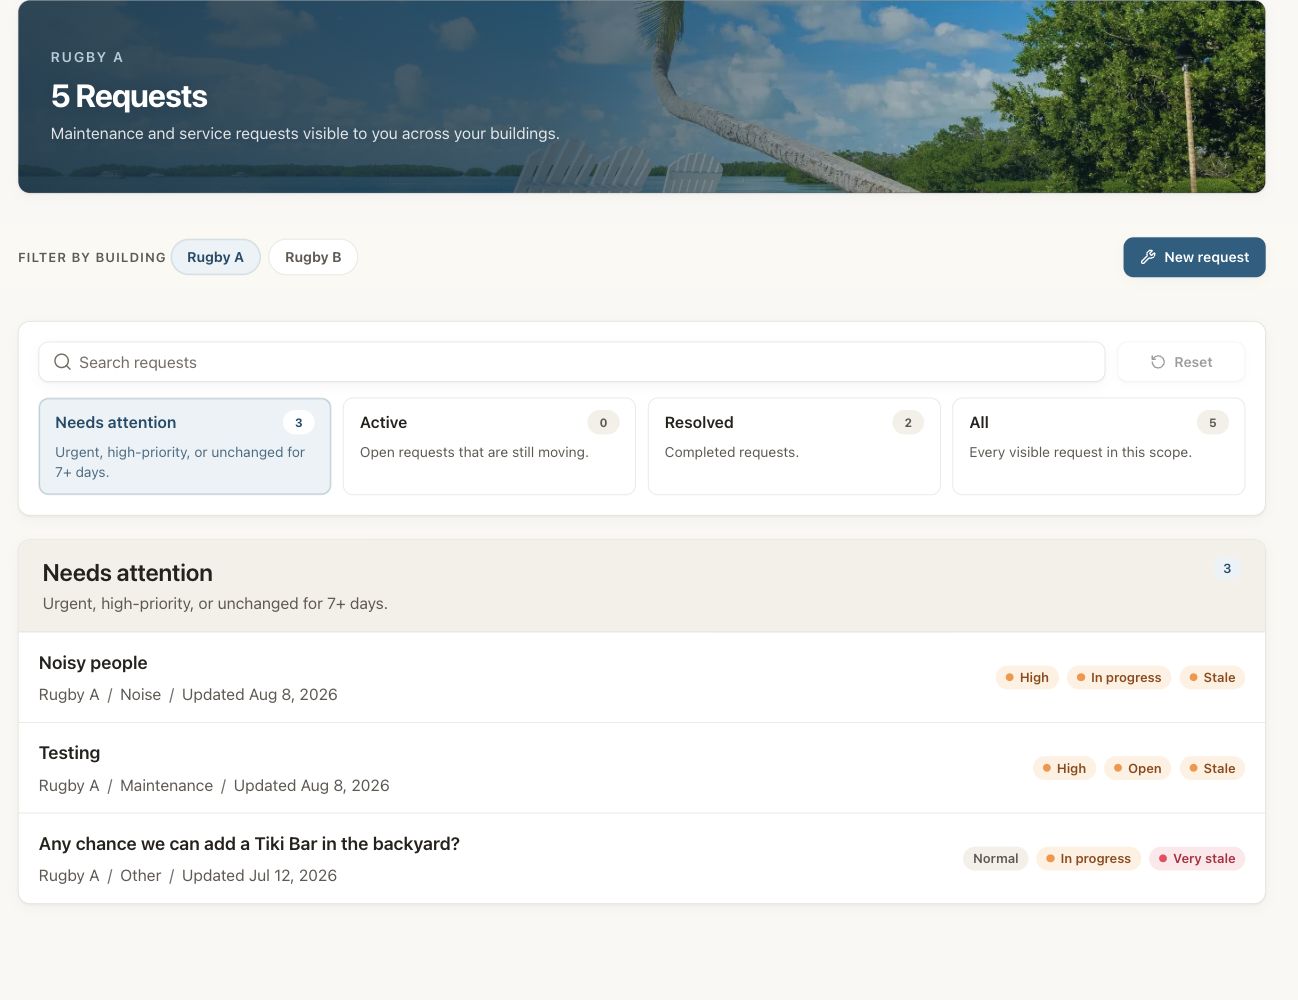Open the Noisy people request
The image size is (1298, 1000).
[x=642, y=677]
